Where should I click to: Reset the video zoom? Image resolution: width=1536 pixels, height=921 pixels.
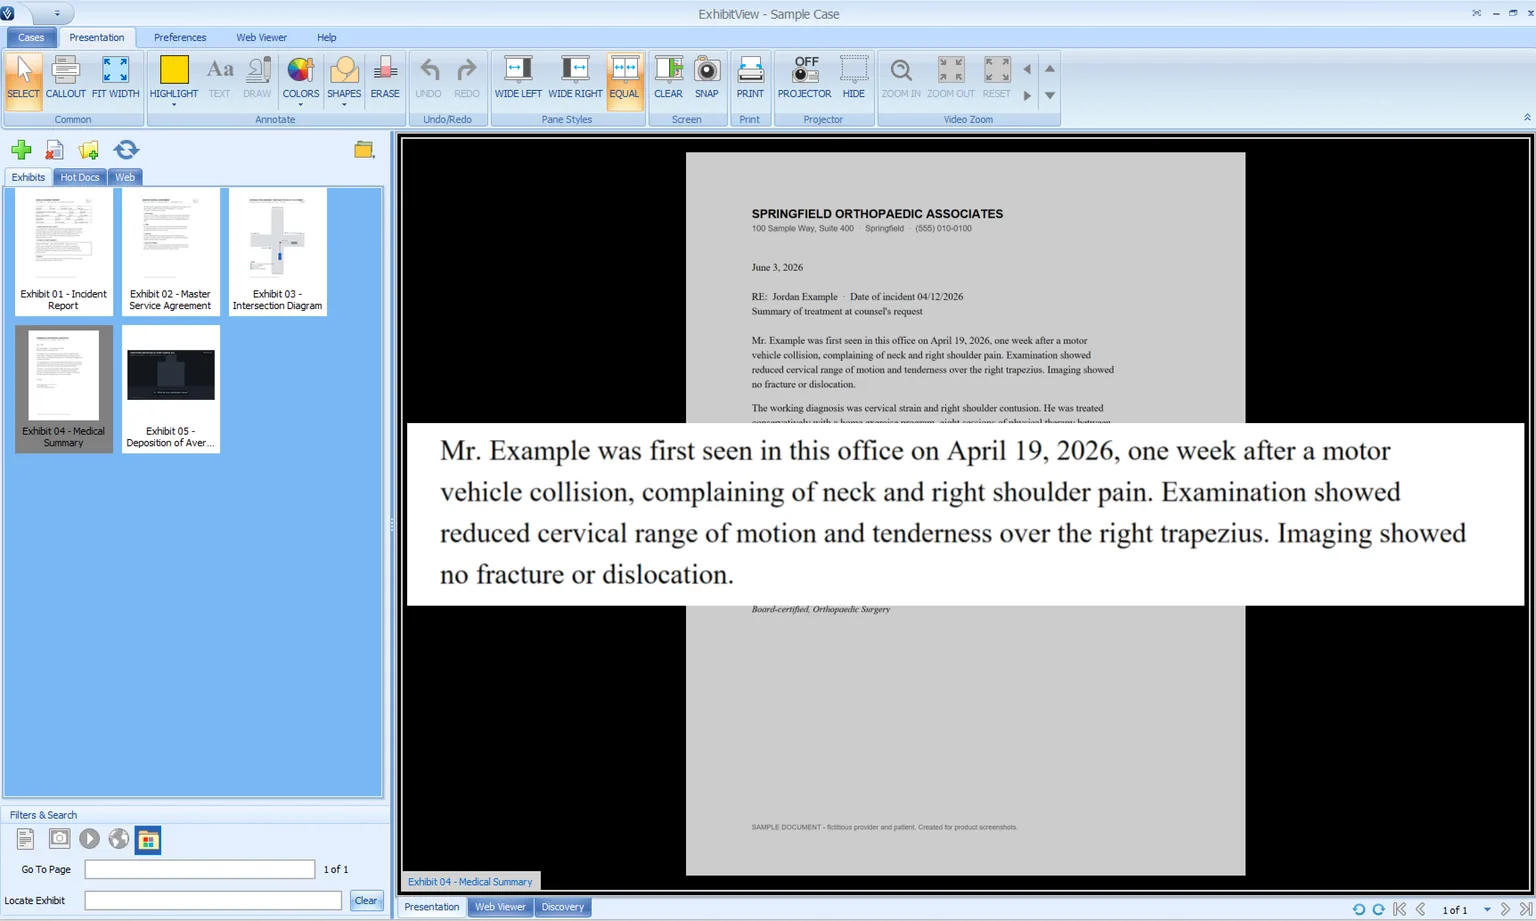point(996,79)
